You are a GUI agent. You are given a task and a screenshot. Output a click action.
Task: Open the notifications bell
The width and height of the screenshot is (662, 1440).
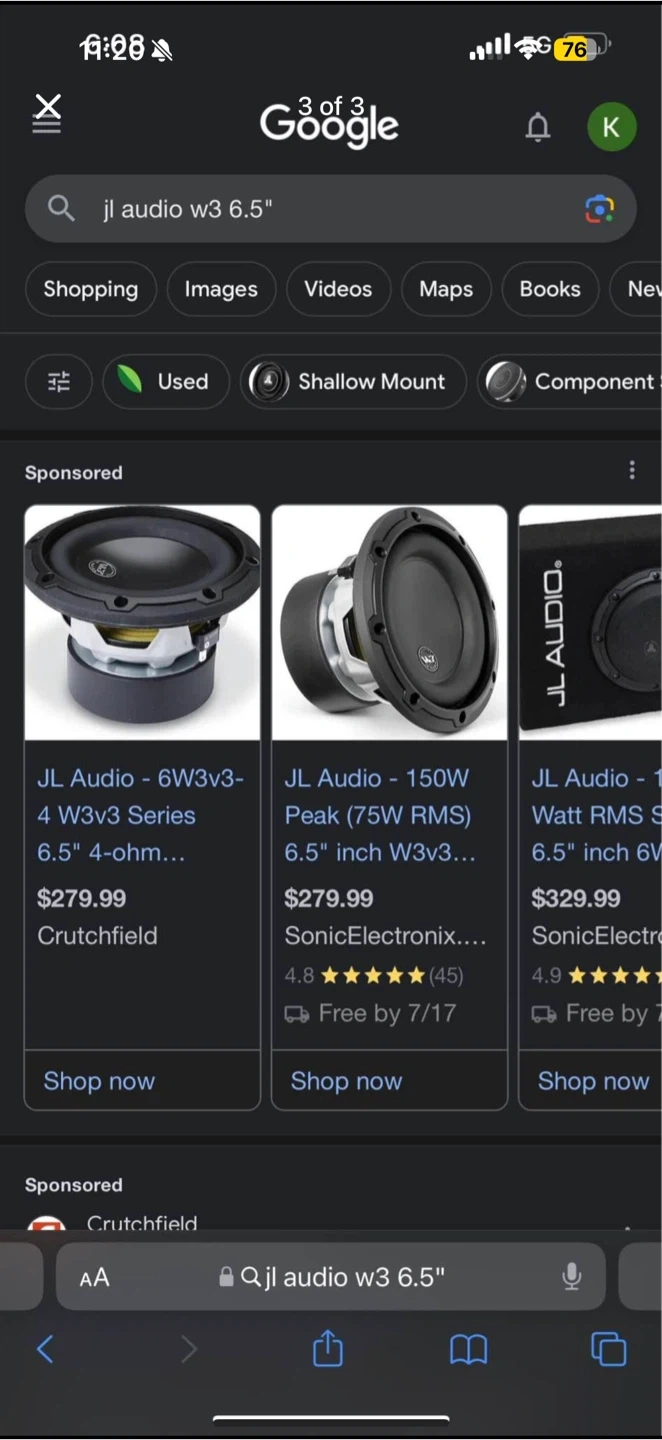tap(538, 127)
